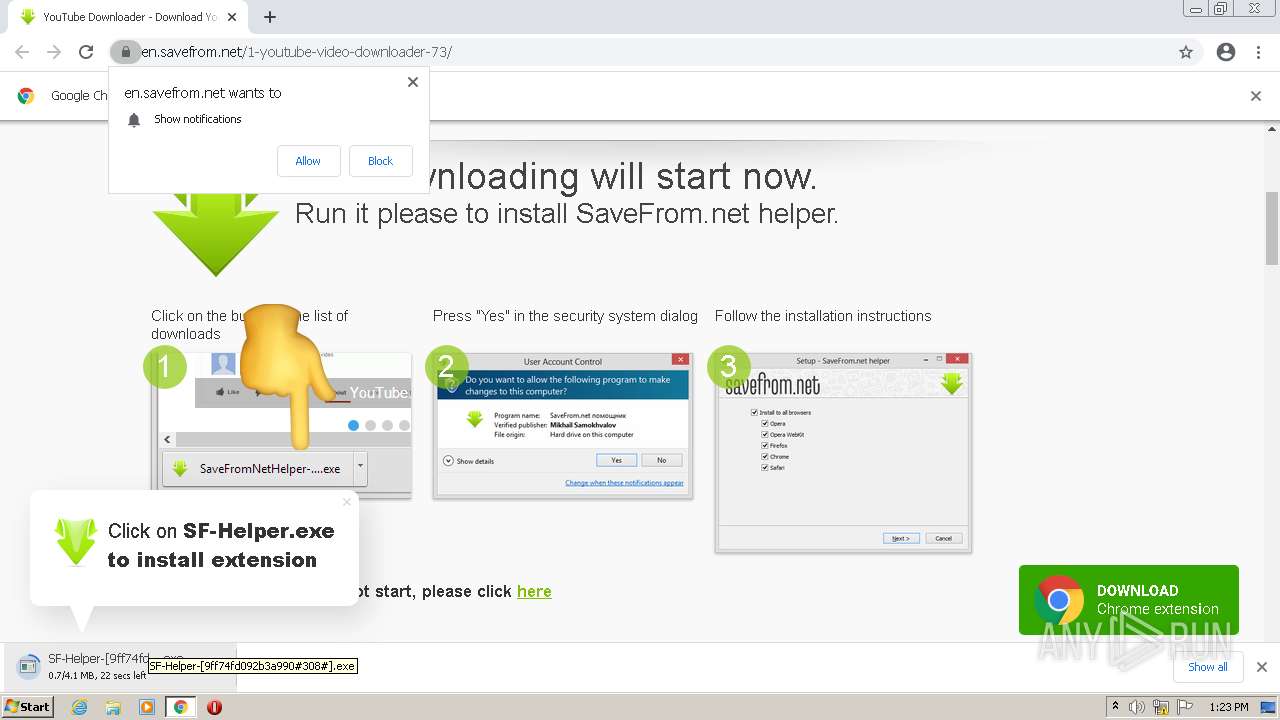
Task: Open the network tray icon
Action: point(1161,707)
